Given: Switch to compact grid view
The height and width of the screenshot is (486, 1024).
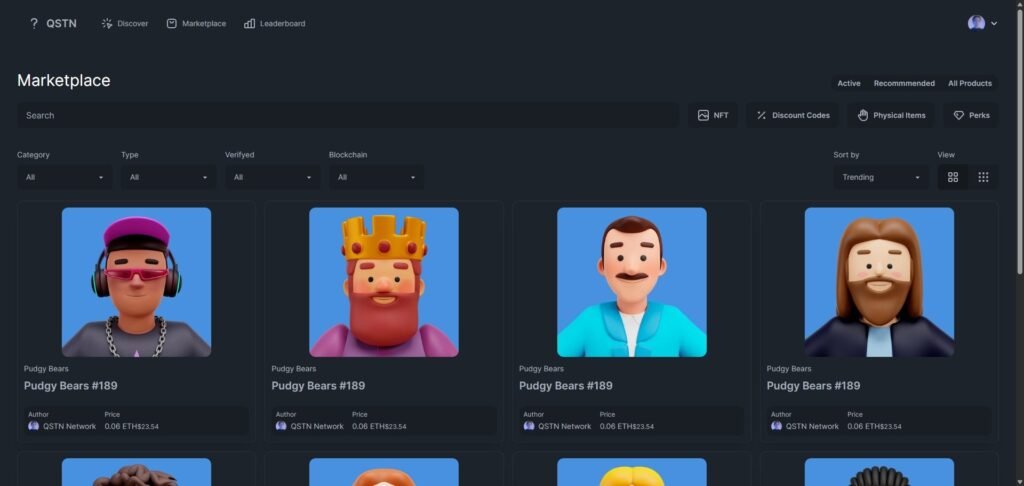Looking at the screenshot, I should click(983, 177).
